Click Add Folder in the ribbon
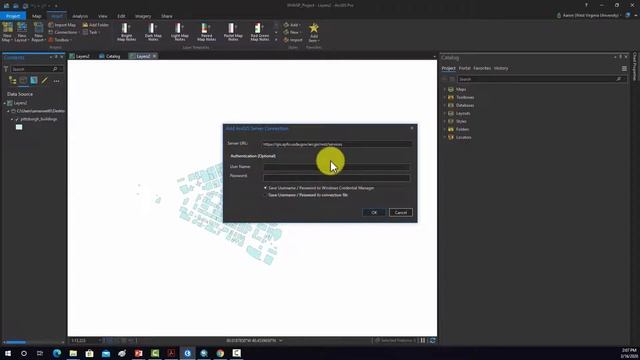This screenshot has height=360, width=640. (96, 25)
